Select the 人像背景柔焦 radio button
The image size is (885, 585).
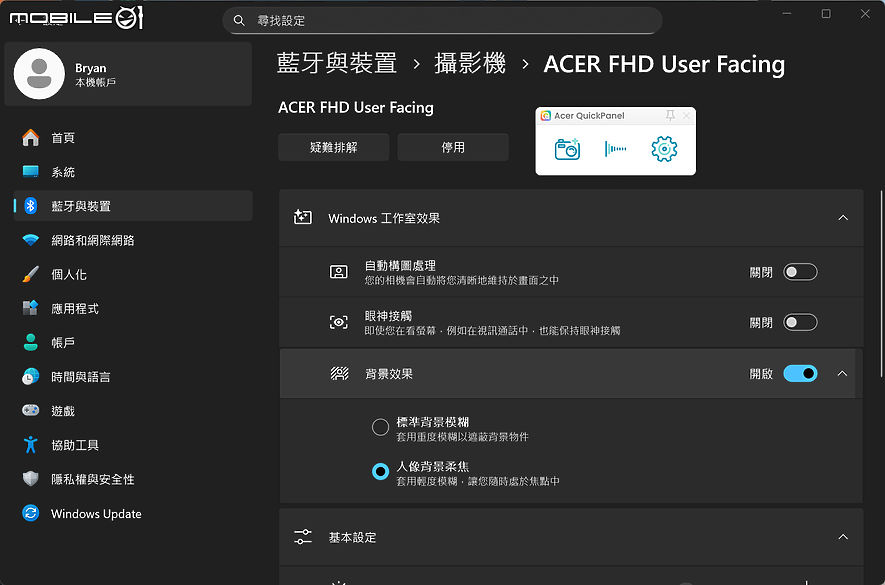tap(380, 471)
